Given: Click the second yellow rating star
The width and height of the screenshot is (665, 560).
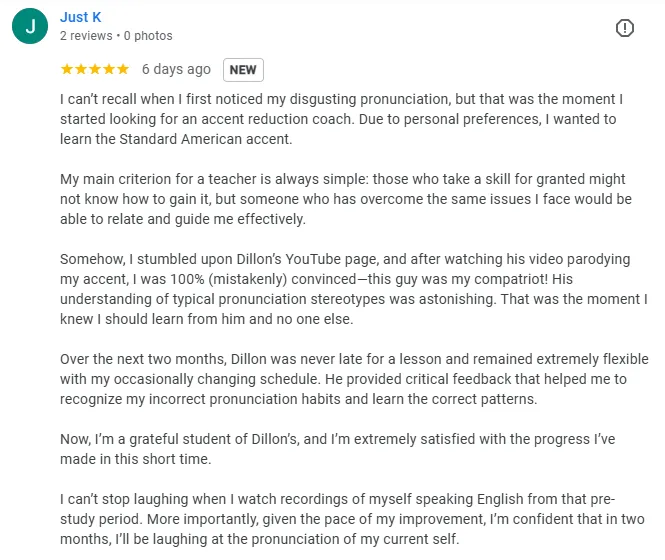Looking at the screenshot, I should tap(81, 69).
